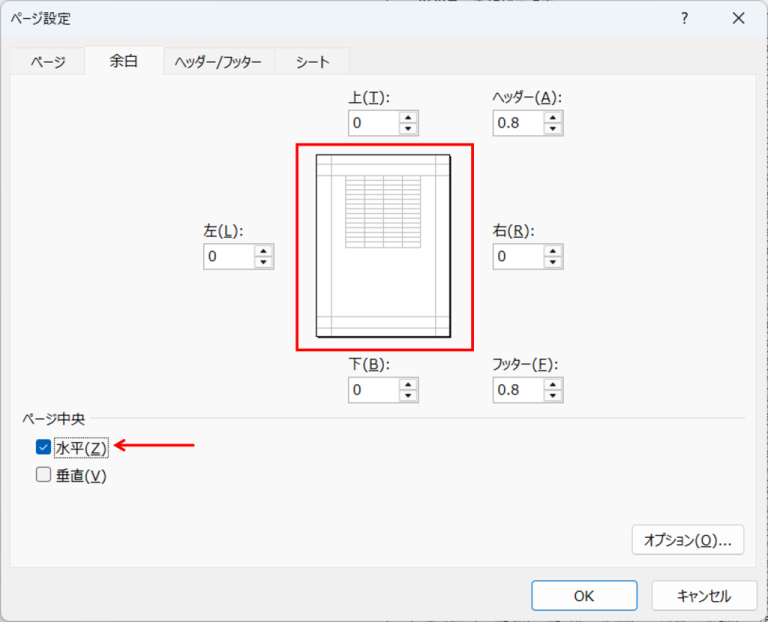This screenshot has width=768, height=622.
Task: Click the OK button
Action: click(584, 595)
